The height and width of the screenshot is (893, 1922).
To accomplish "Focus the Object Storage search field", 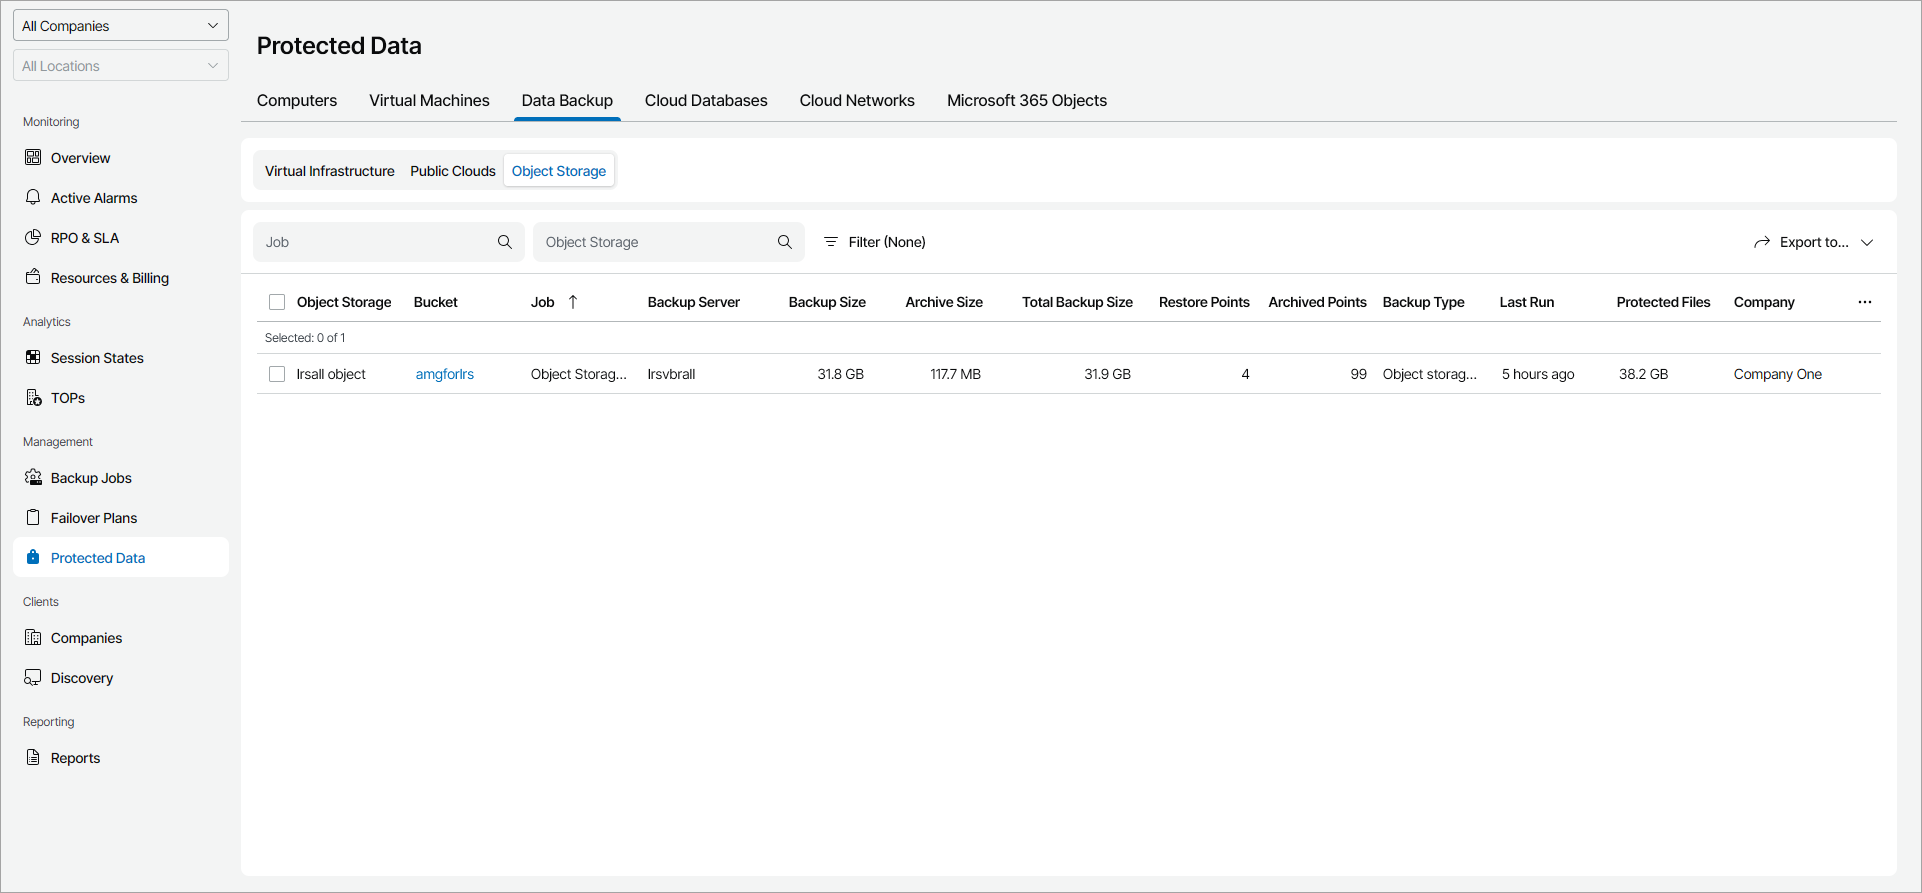I will (x=655, y=242).
